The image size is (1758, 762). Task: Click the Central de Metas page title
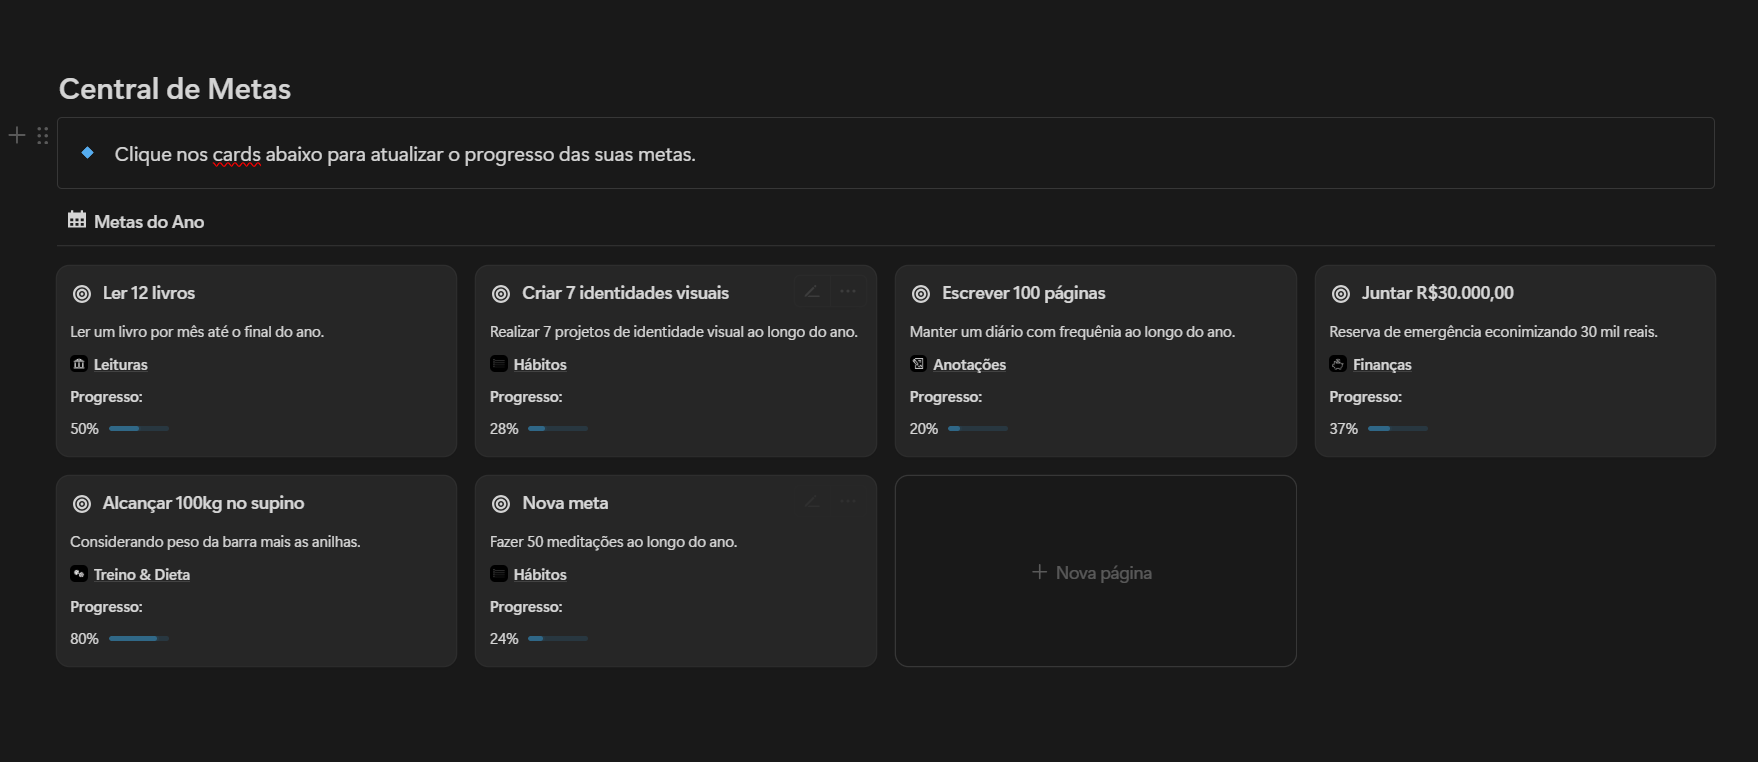click(175, 89)
